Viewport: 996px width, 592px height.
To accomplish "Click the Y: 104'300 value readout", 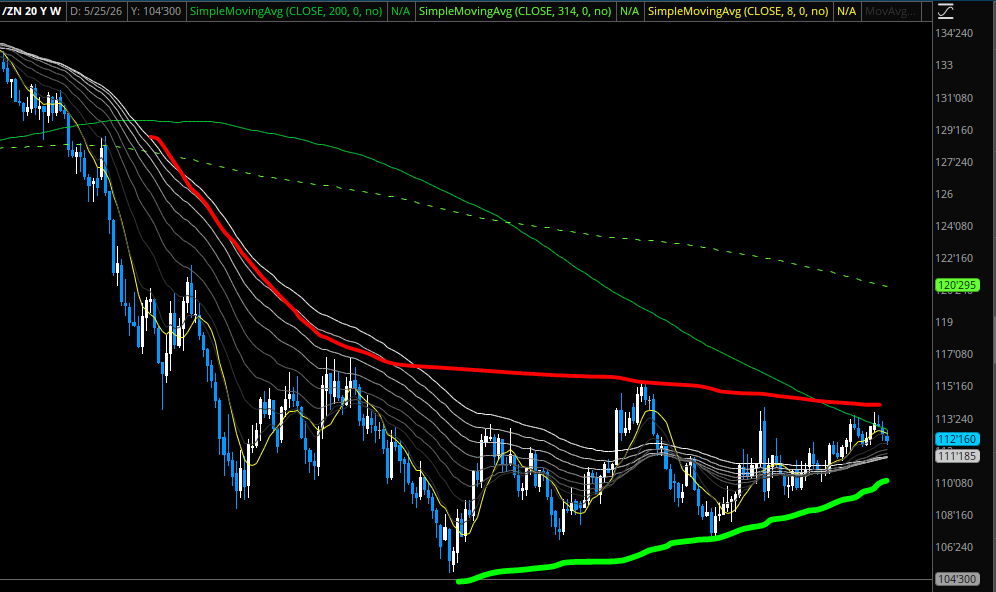I will pos(156,11).
